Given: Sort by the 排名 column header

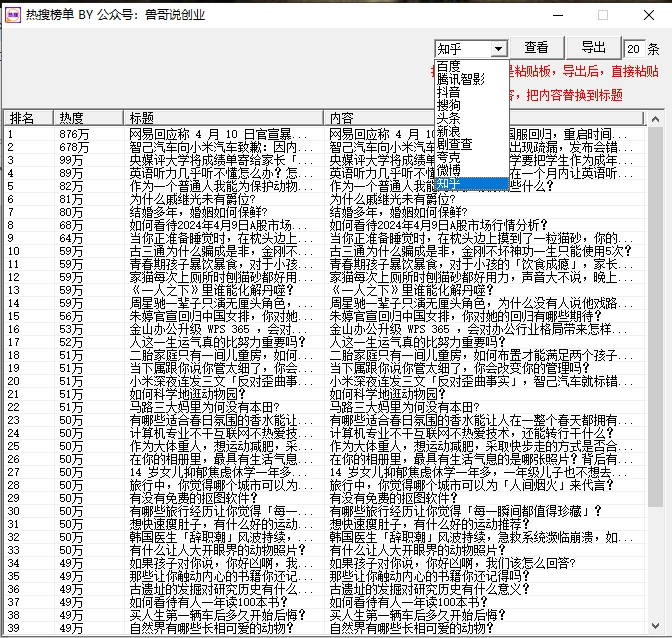Looking at the screenshot, I should [29, 117].
